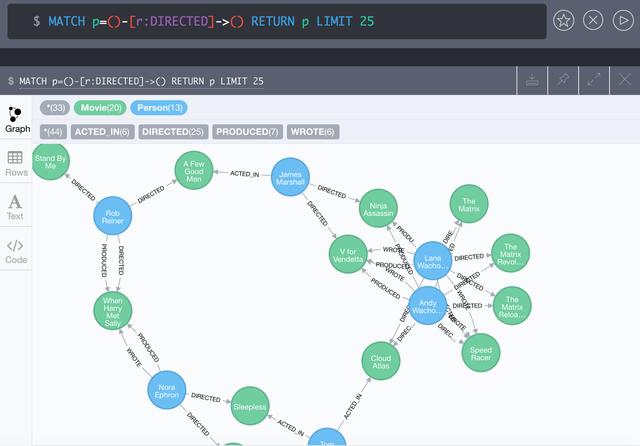Favorite the query using the star icon
Viewport: 640px width, 446px height.
point(563,20)
